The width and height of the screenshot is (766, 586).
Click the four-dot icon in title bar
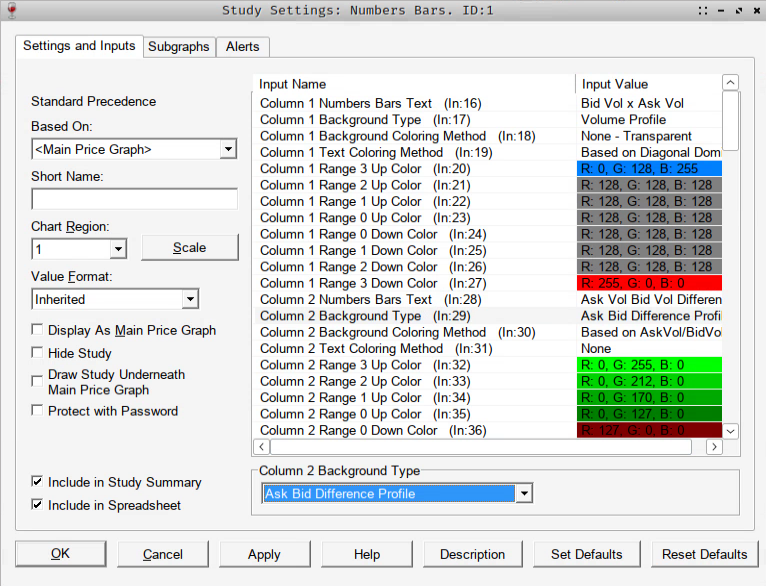point(703,11)
